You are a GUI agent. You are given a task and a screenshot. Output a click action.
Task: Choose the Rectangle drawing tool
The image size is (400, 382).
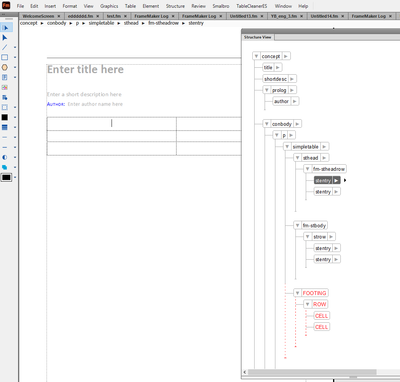coord(5,57)
